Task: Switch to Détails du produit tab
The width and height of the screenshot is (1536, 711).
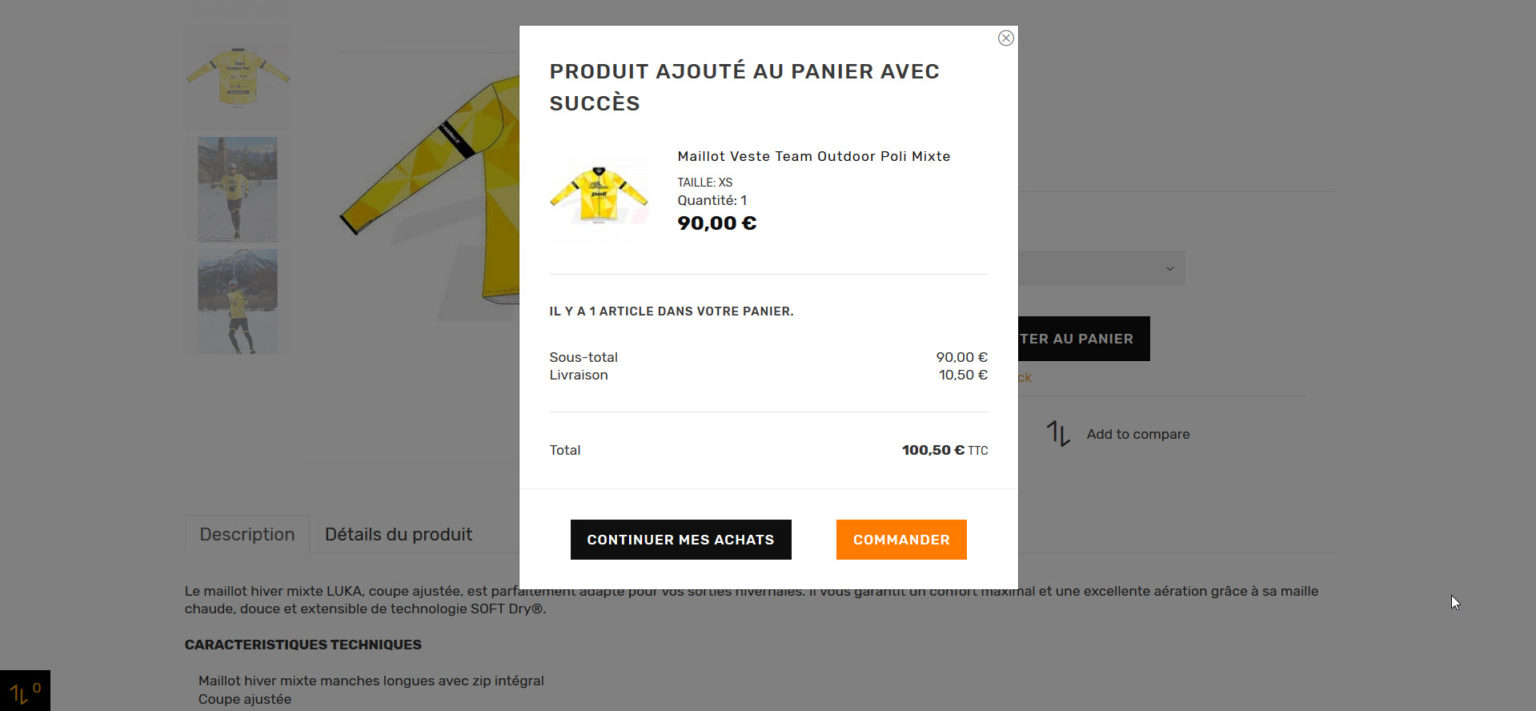Action: tap(398, 534)
